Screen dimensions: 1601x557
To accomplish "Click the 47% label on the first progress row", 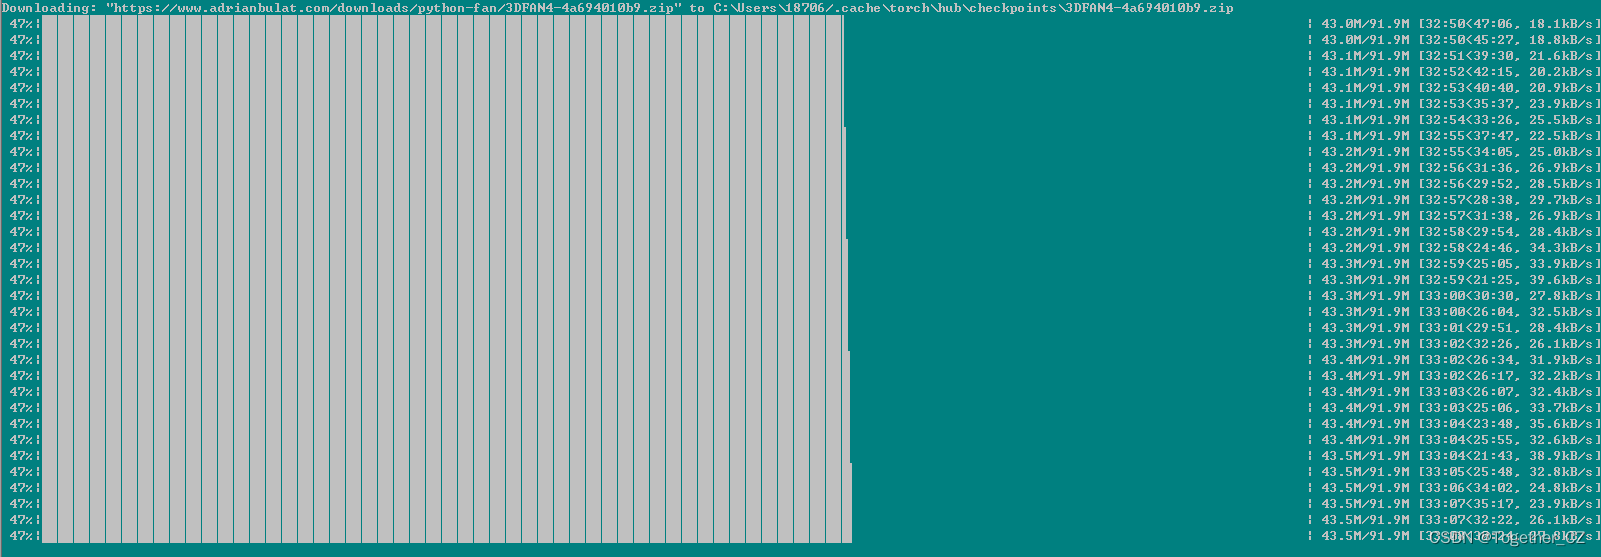I will 21,24.
